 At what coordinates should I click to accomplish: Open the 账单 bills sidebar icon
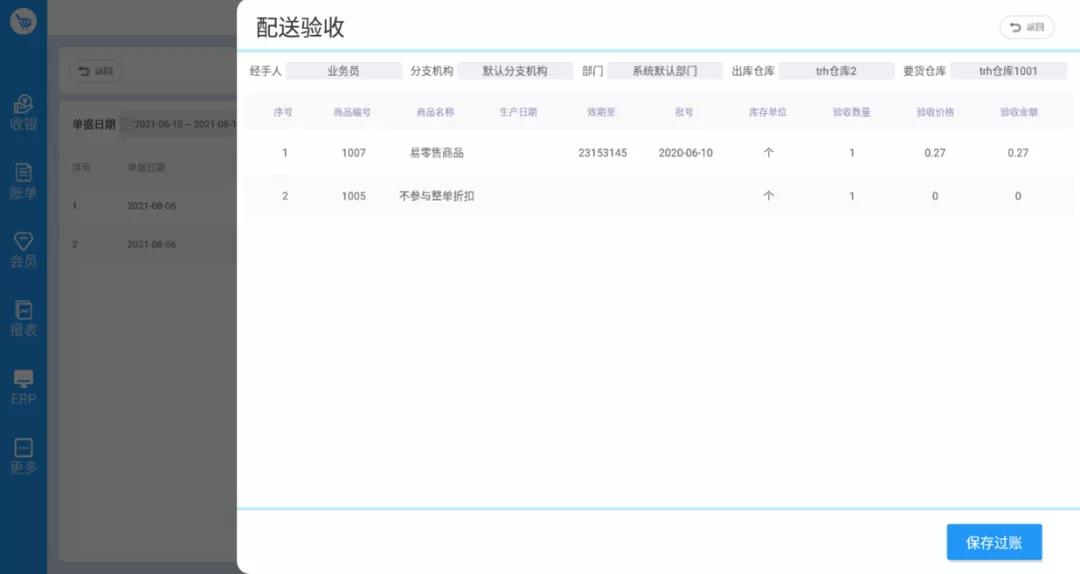[x=23, y=181]
